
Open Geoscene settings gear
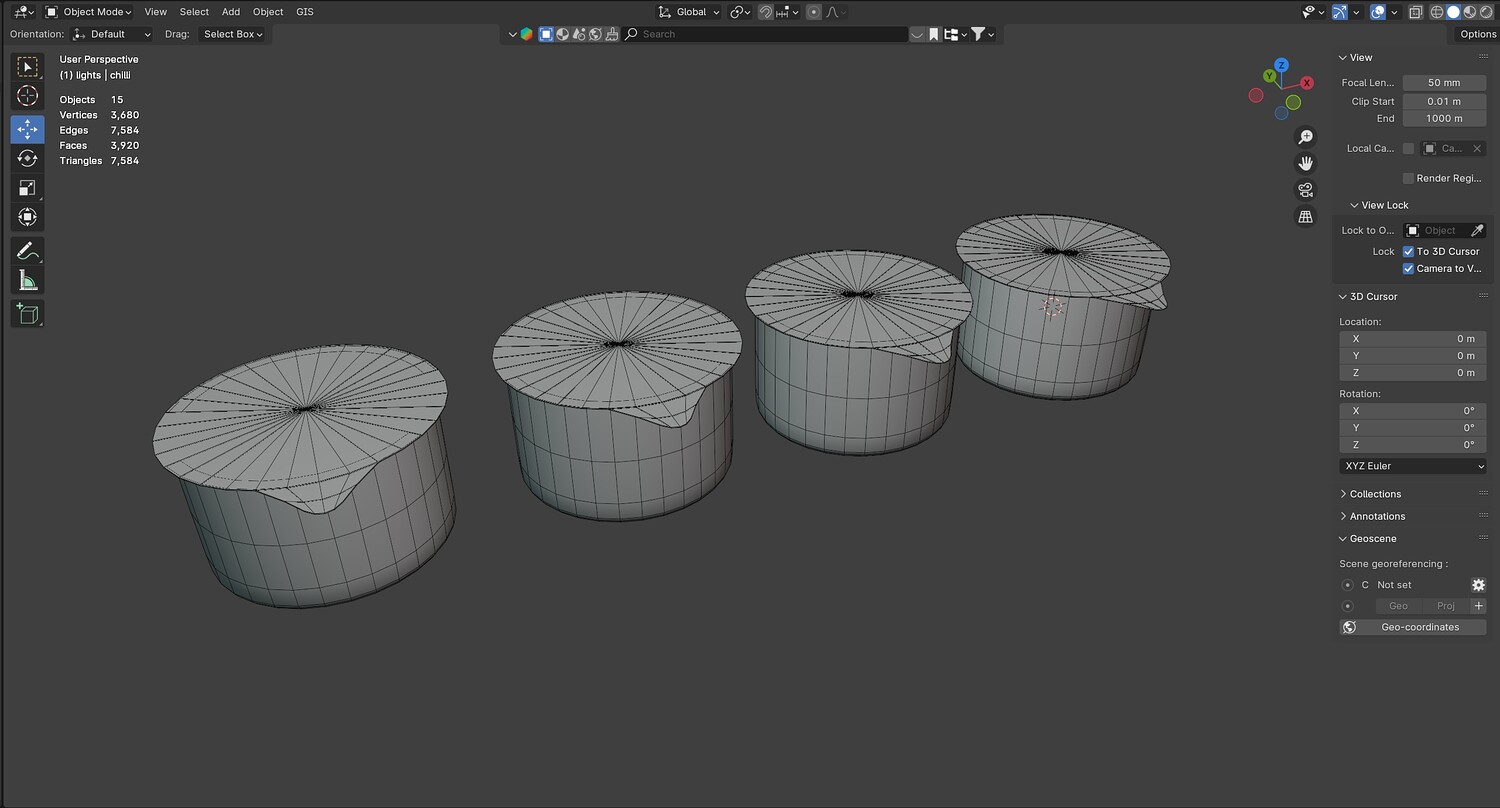pos(1478,585)
